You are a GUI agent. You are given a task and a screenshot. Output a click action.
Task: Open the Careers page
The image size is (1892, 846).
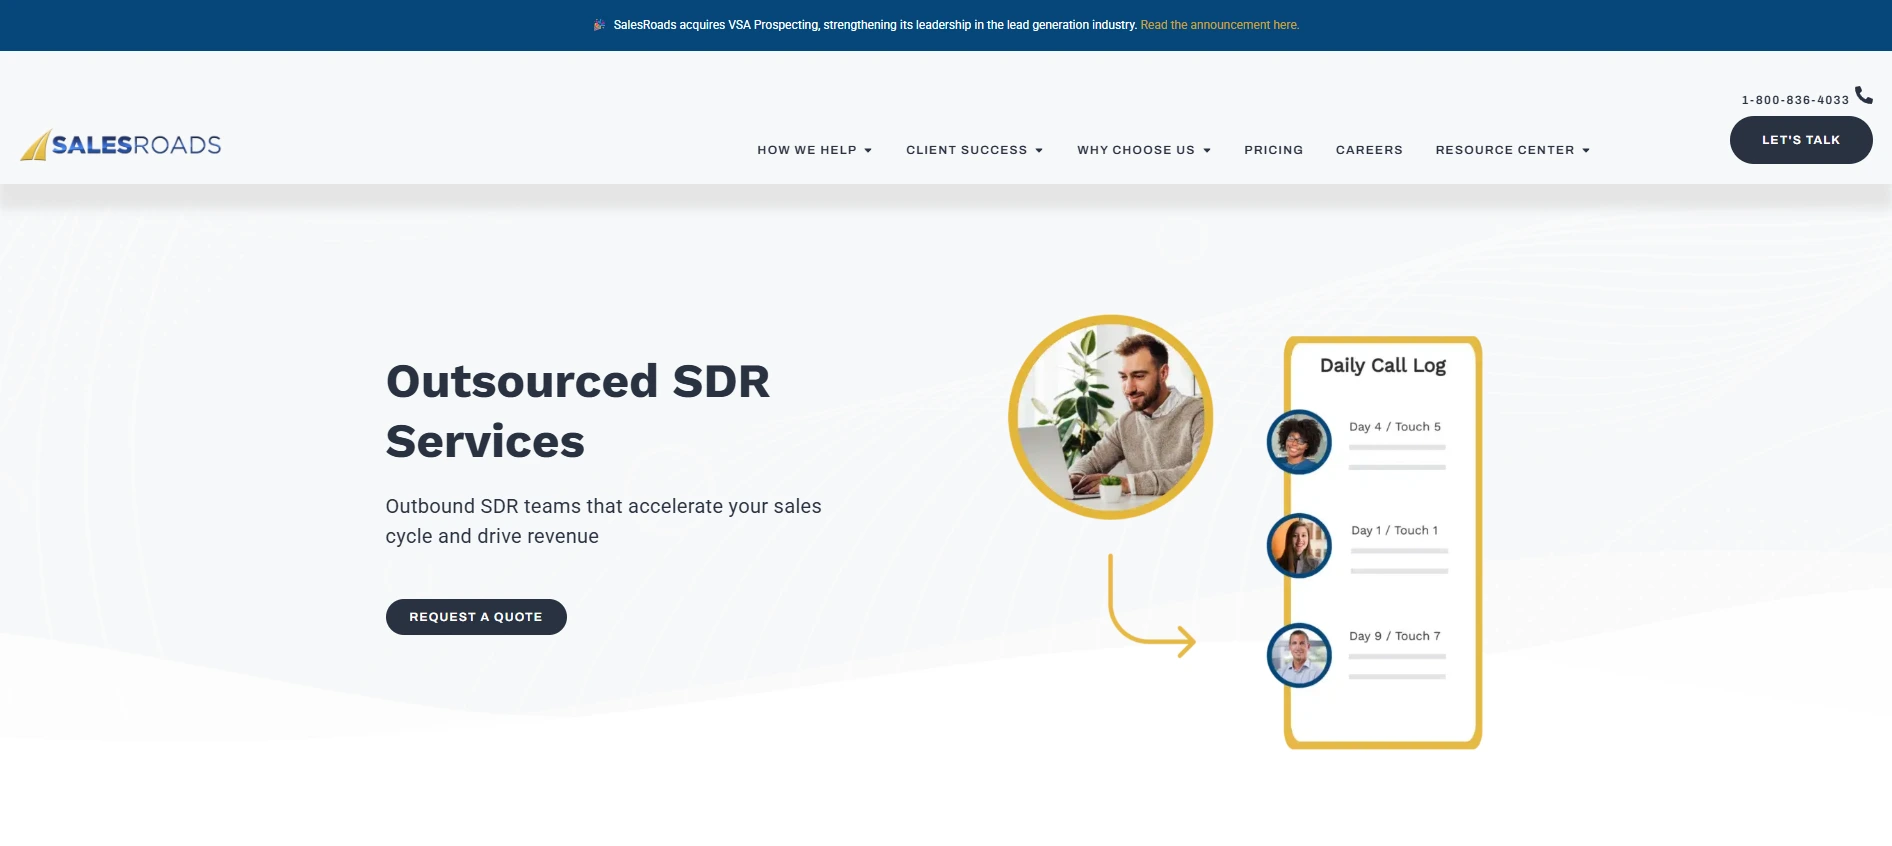click(x=1369, y=150)
